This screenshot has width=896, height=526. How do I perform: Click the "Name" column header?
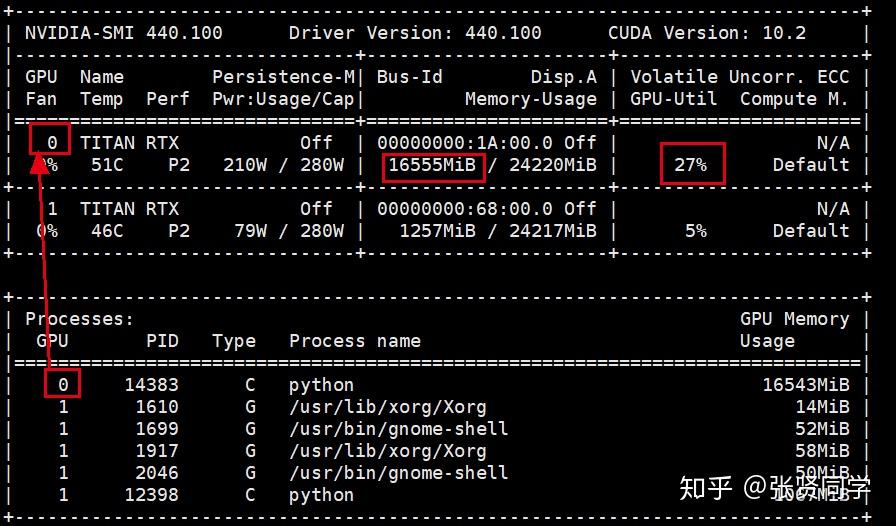click(101, 77)
